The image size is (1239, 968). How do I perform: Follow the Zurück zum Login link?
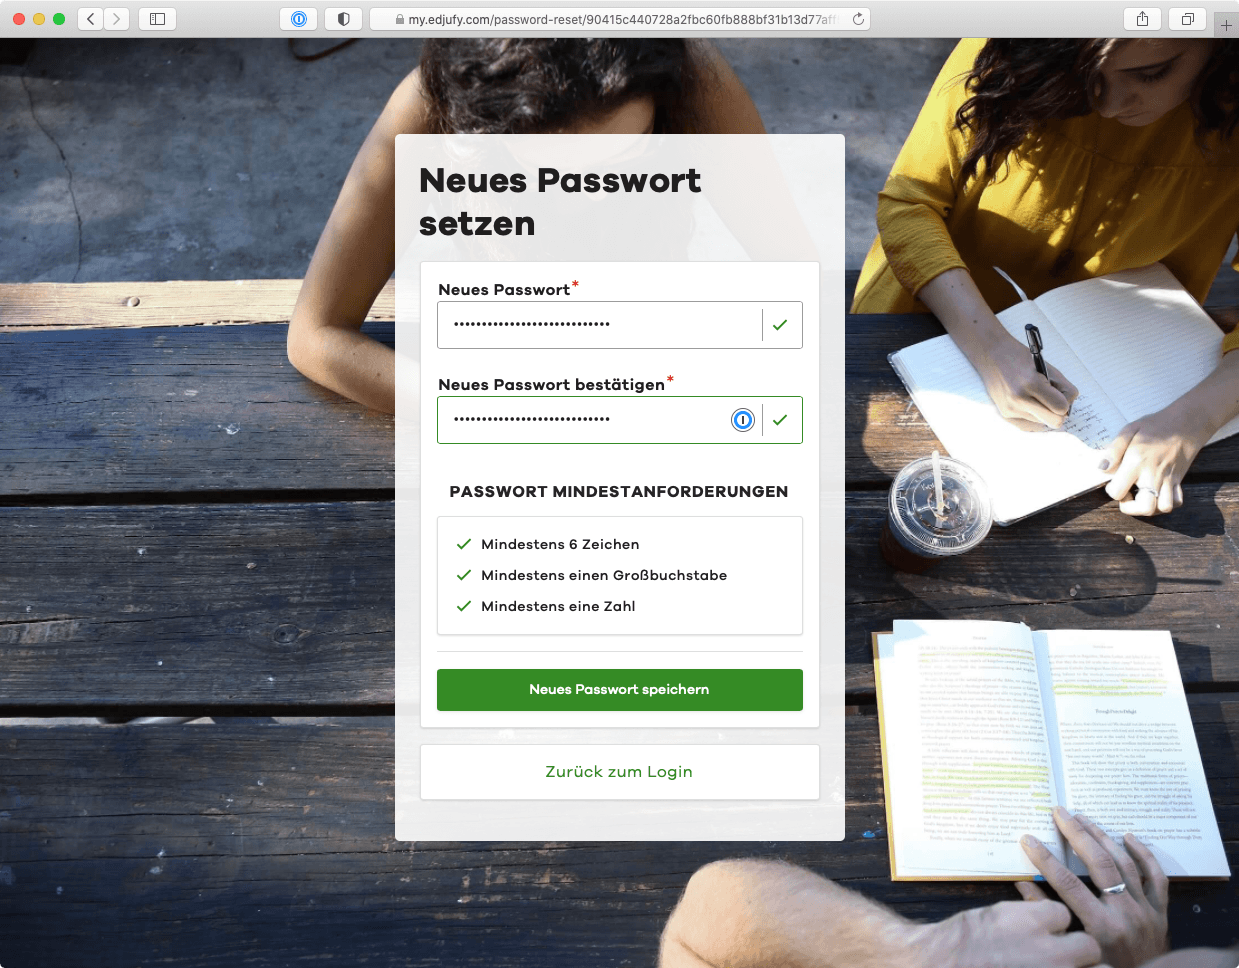(619, 772)
